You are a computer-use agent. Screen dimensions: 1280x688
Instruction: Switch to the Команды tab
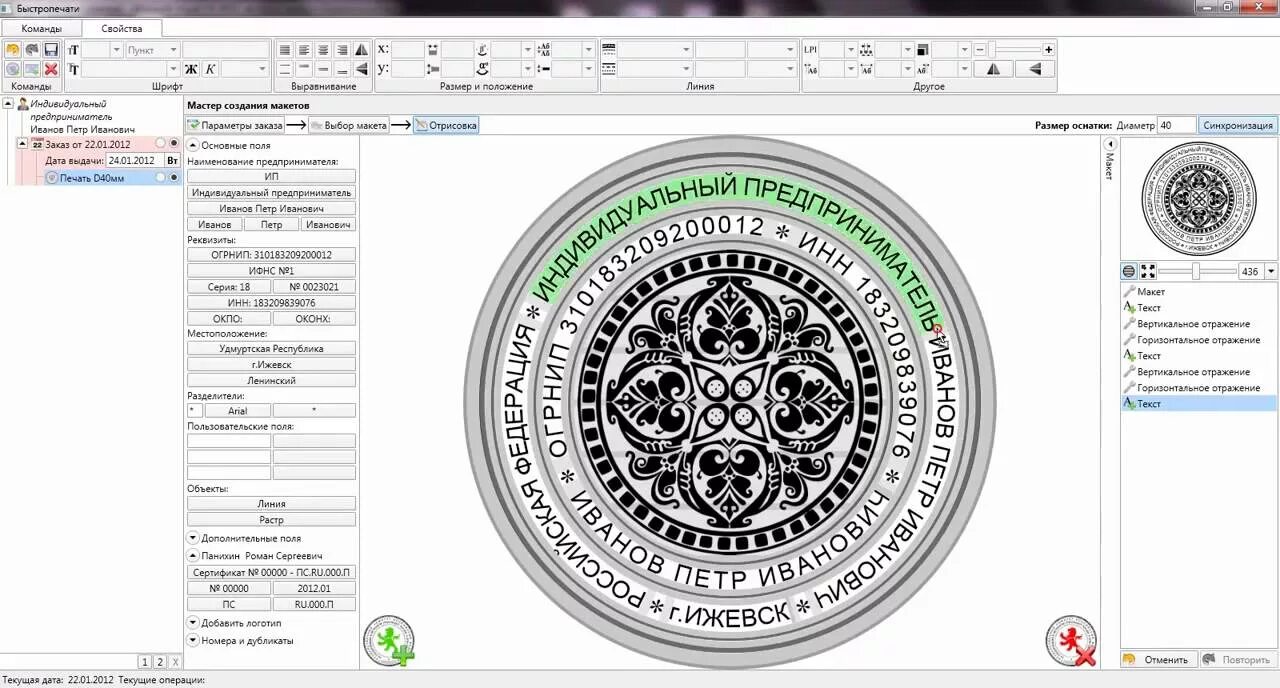41,28
